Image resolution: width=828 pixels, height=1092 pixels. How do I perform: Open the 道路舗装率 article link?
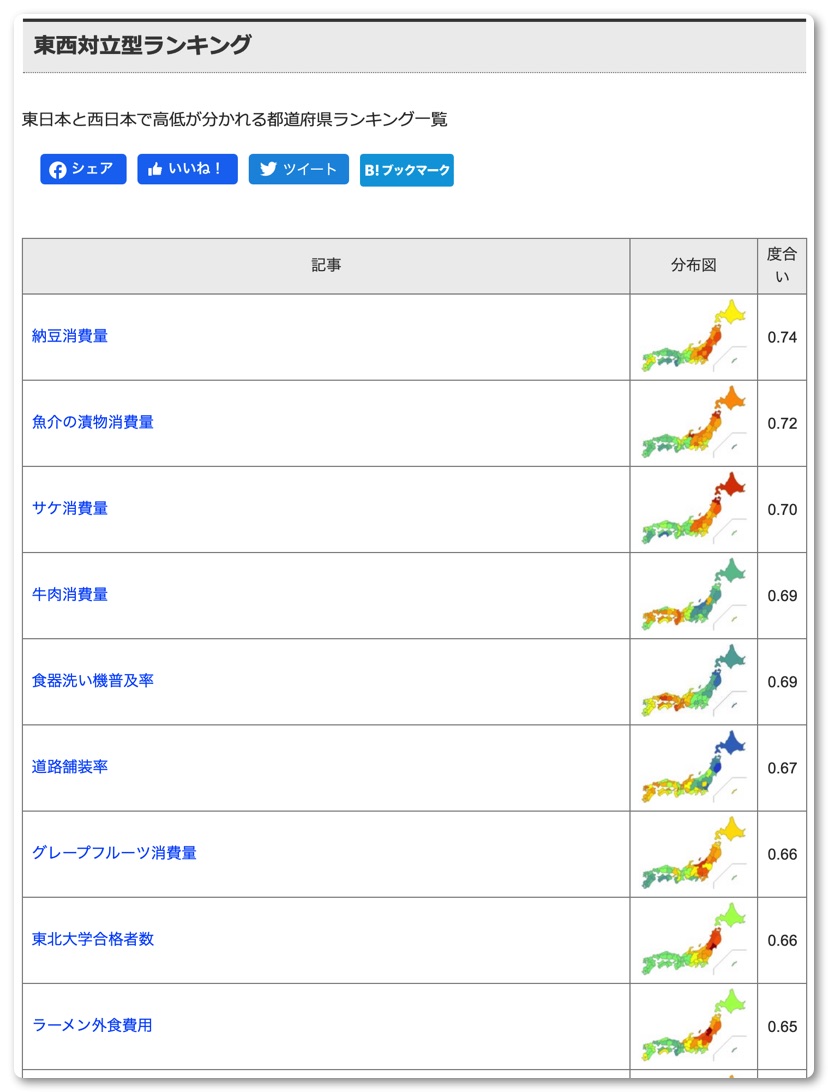coord(70,766)
